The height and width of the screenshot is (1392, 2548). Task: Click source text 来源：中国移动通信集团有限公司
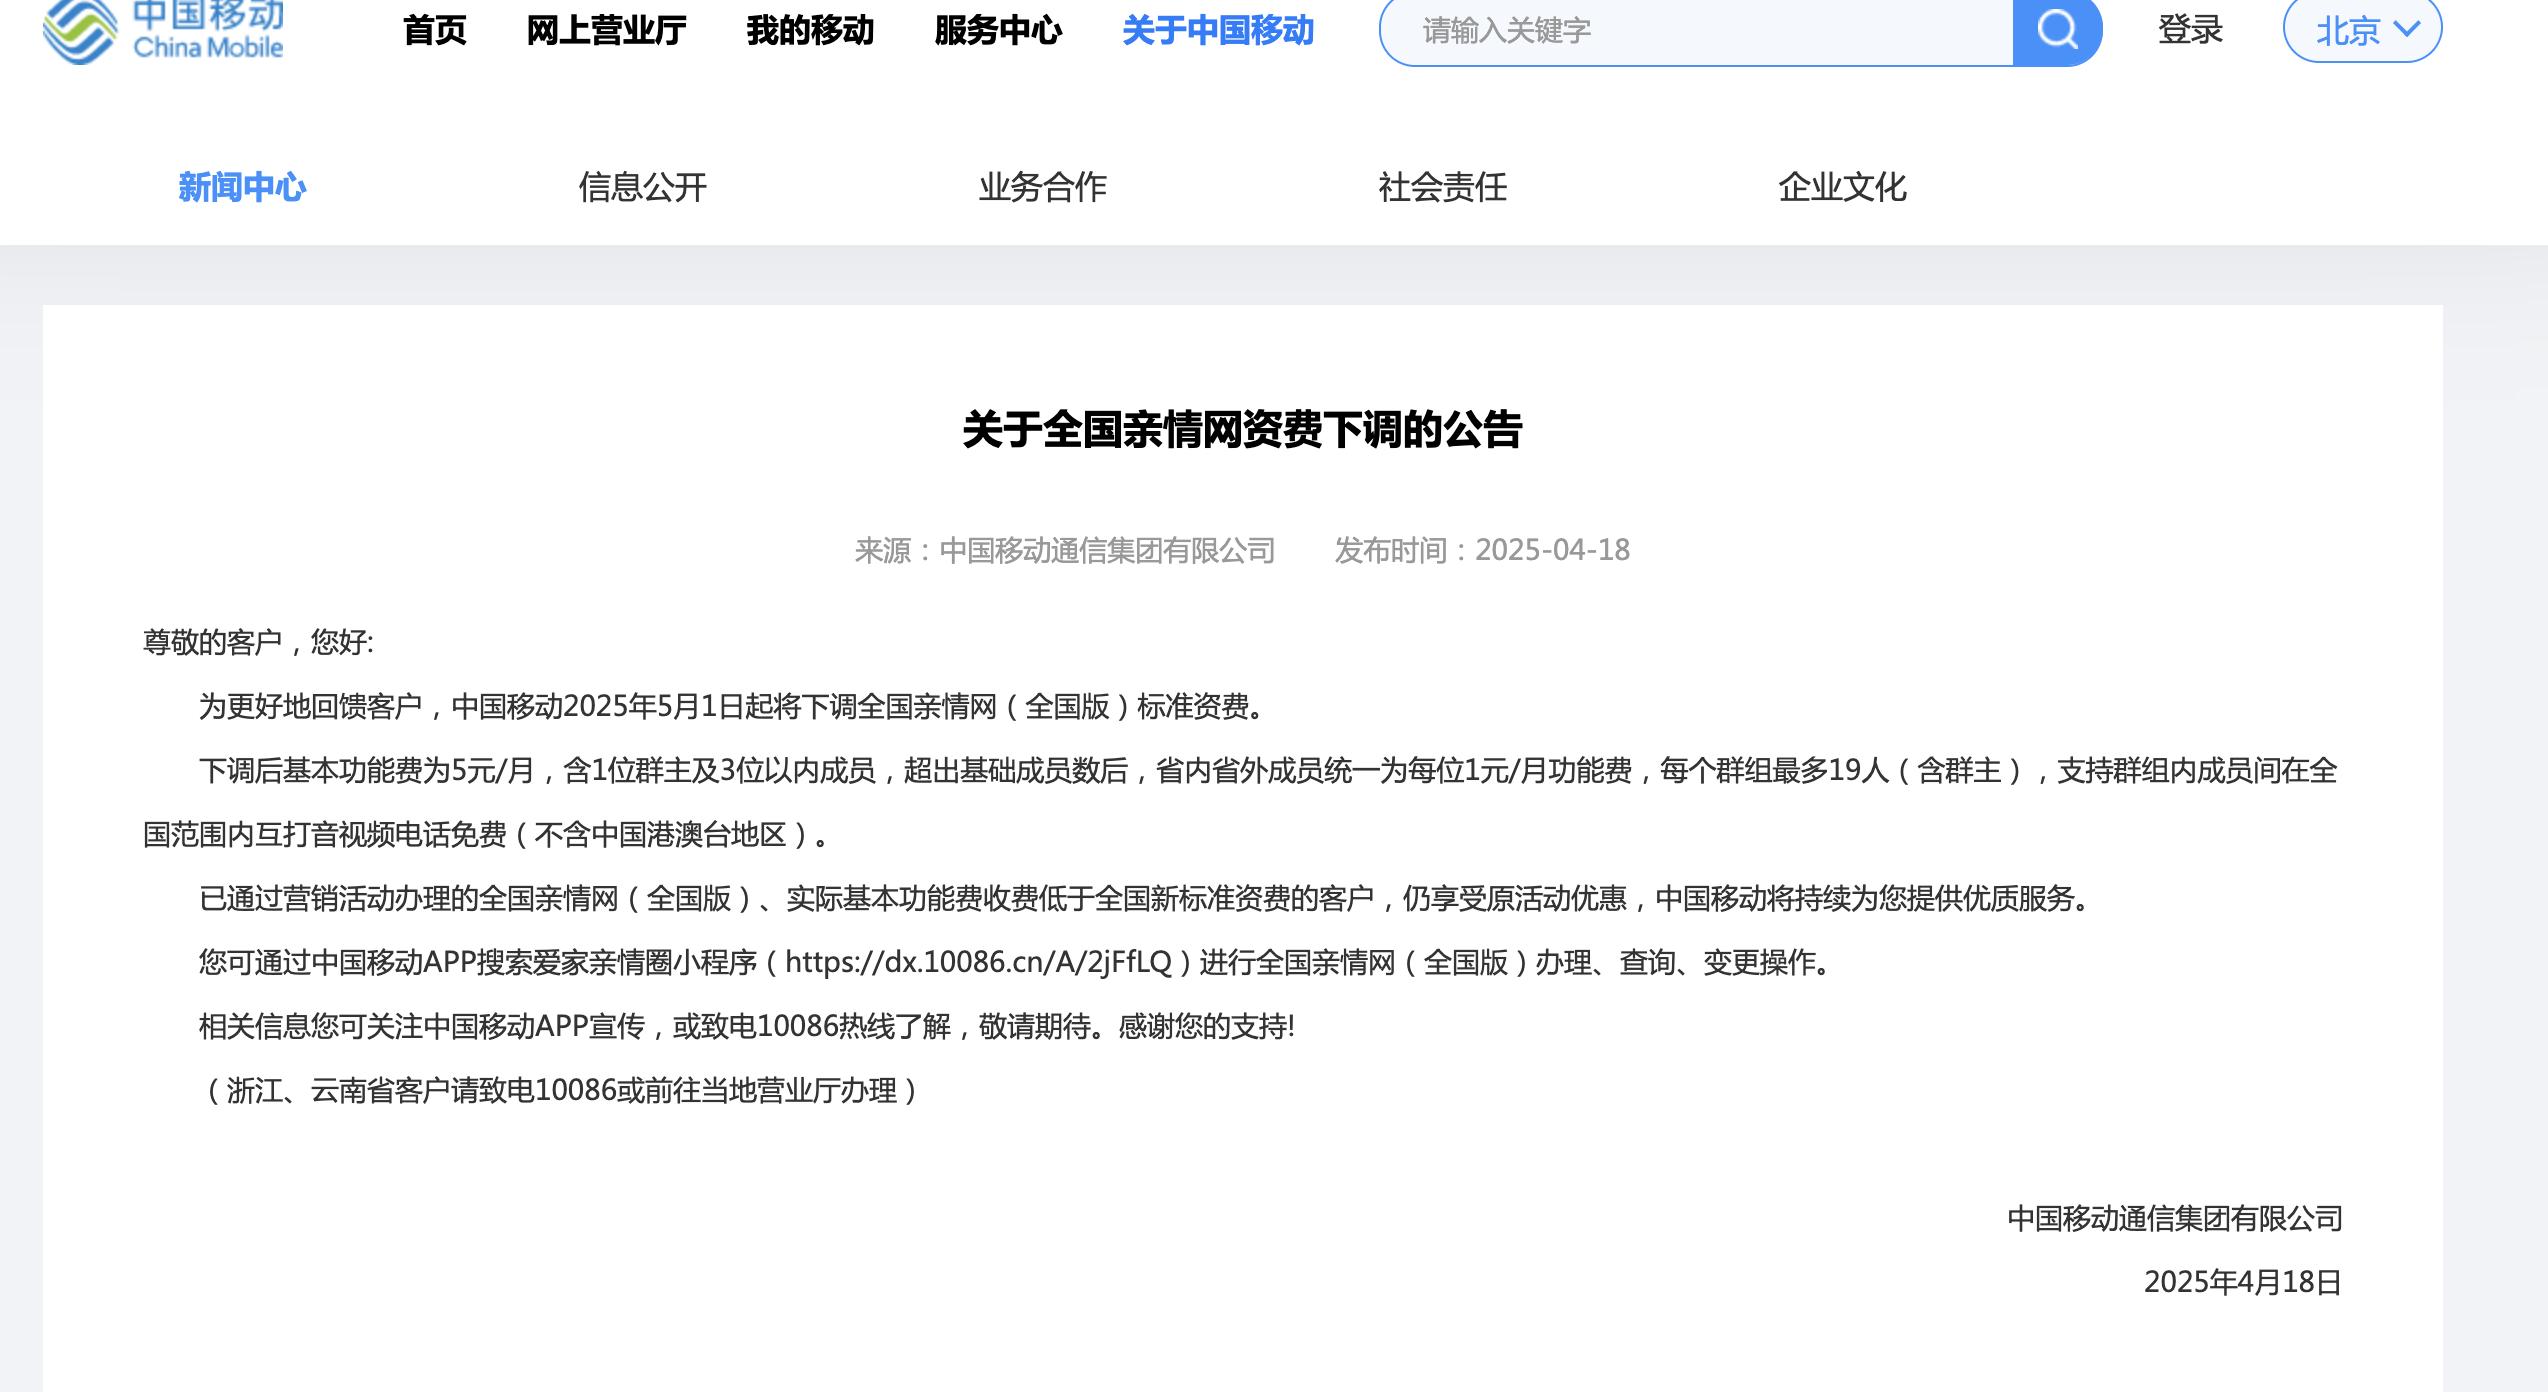[x=1065, y=550]
